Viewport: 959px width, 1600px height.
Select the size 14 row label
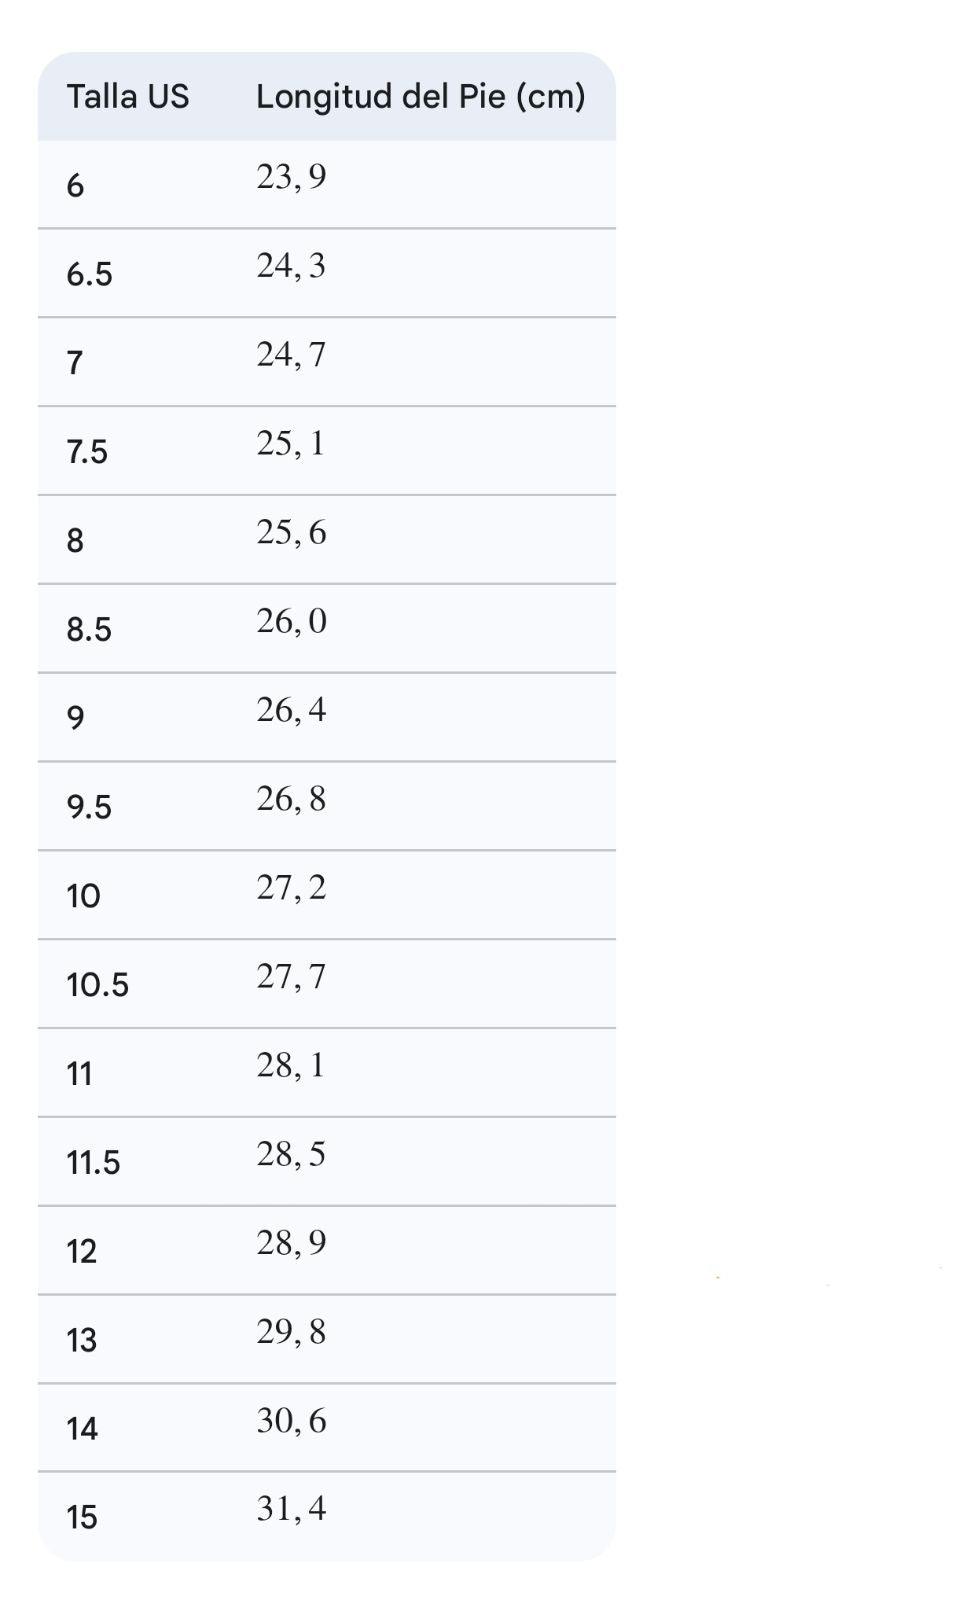(x=82, y=1429)
